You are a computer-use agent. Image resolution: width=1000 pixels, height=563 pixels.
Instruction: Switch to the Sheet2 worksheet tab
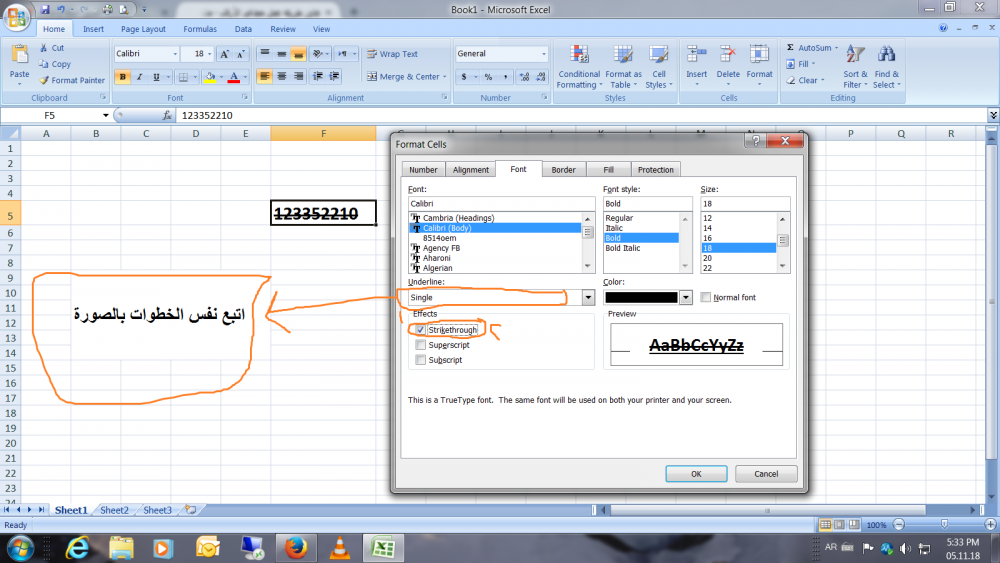pyautogui.click(x=114, y=510)
